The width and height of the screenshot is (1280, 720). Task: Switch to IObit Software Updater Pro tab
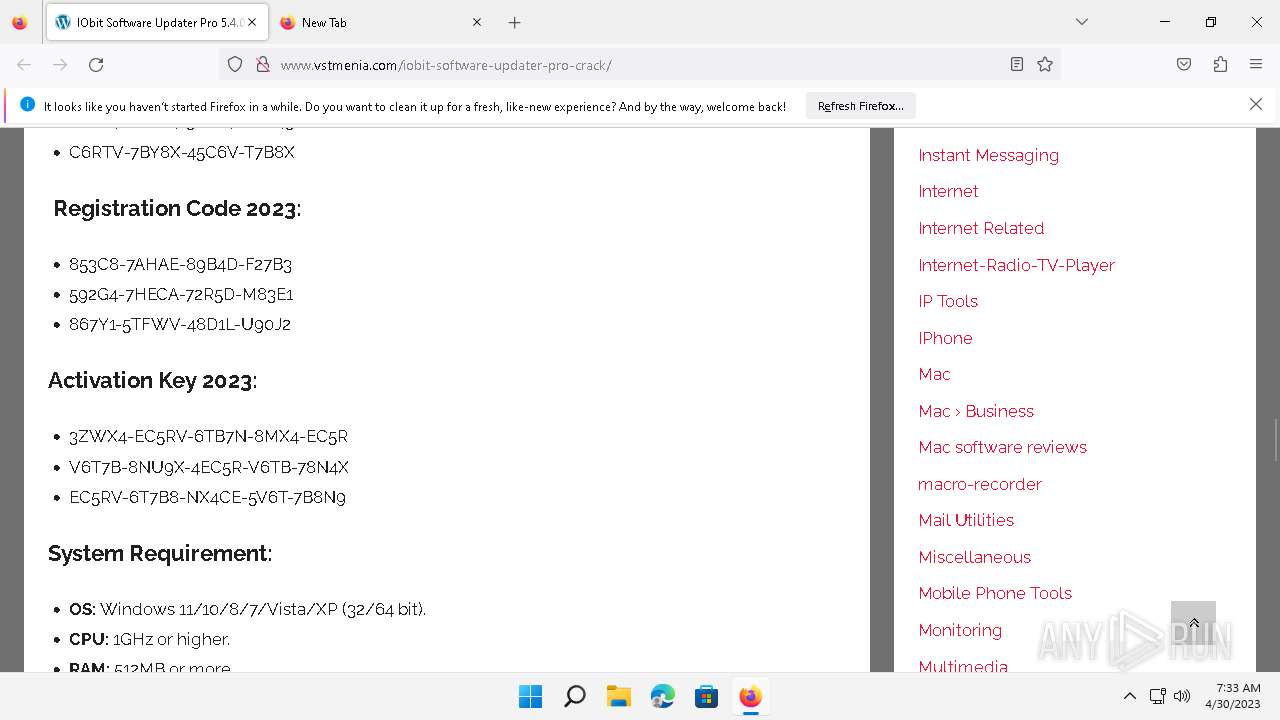pyautogui.click(x=157, y=22)
